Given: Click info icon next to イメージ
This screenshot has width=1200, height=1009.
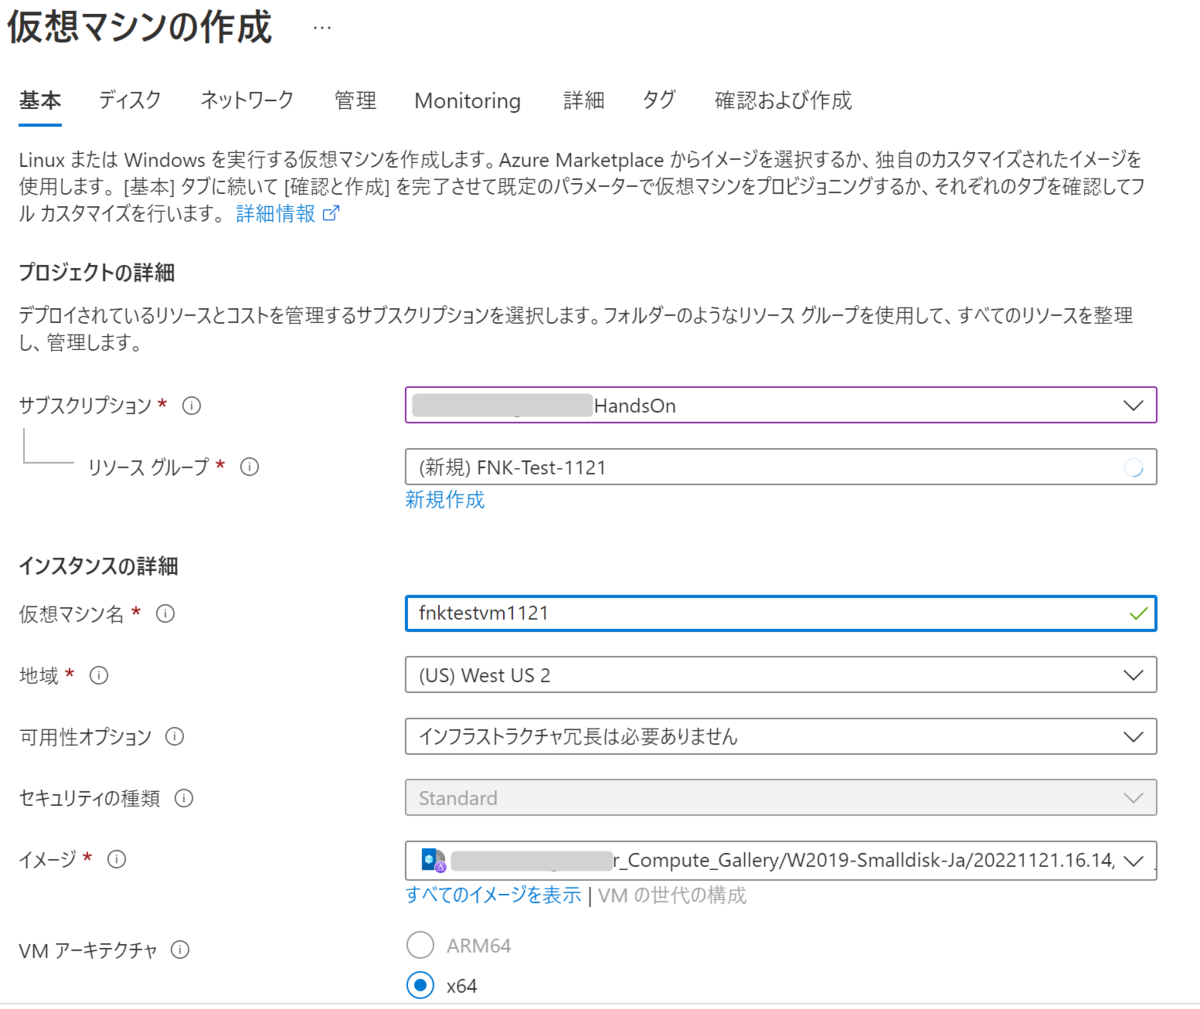Looking at the screenshot, I should click(x=117, y=859).
